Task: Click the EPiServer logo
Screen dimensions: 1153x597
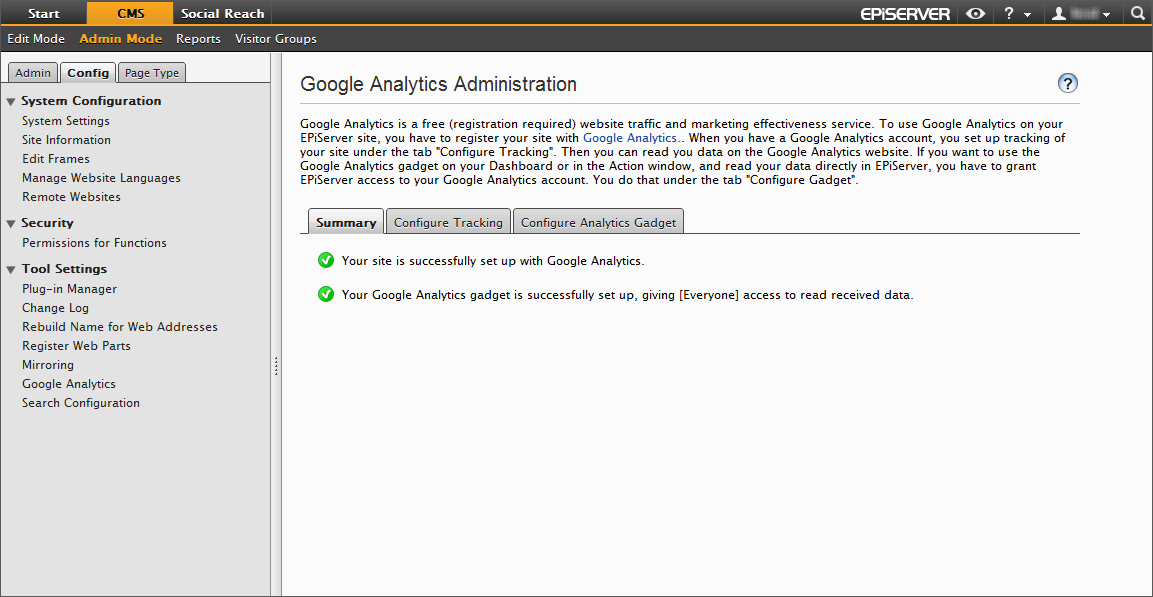Action: coord(905,14)
